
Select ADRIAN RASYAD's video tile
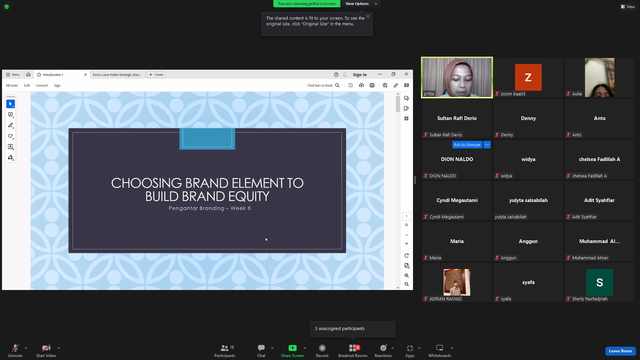point(457,282)
